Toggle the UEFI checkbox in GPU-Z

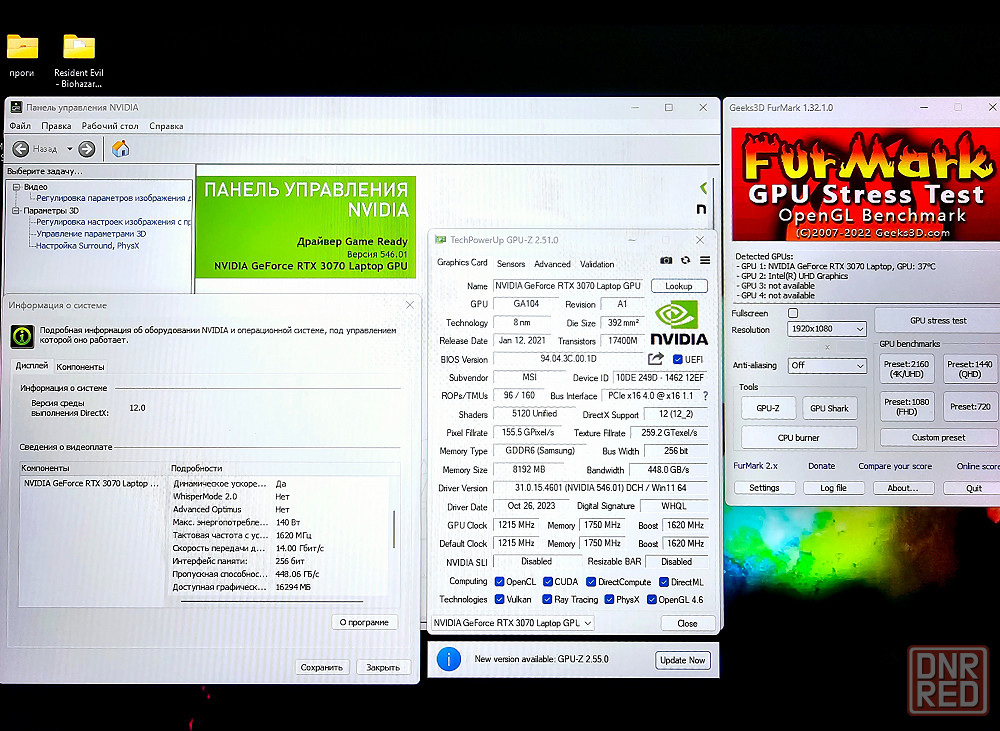[677, 359]
